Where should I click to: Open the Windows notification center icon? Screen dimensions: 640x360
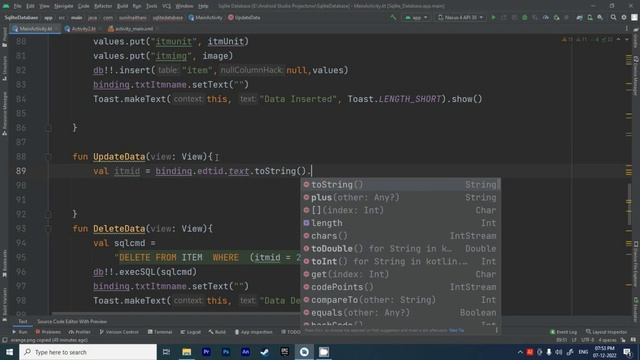pyautogui.click(x=627, y=352)
